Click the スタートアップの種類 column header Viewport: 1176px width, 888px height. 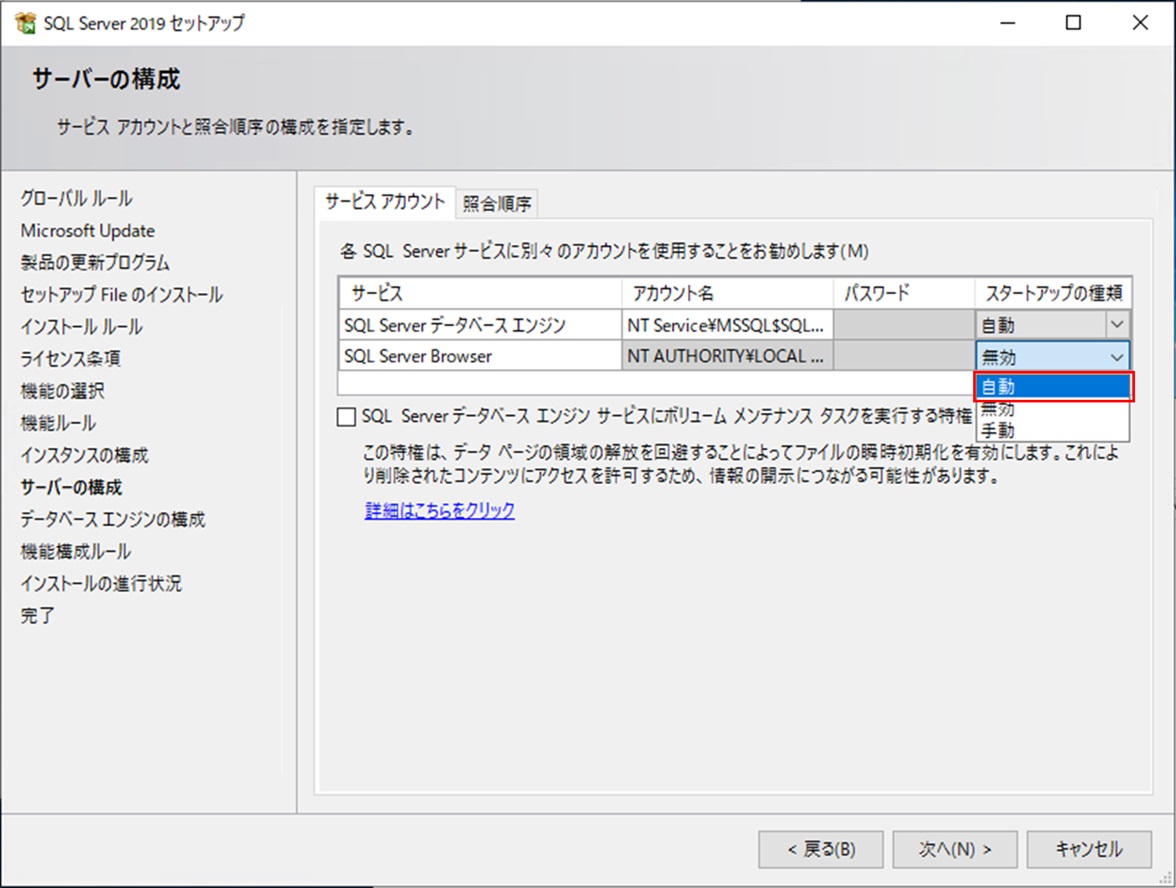[1053, 294]
